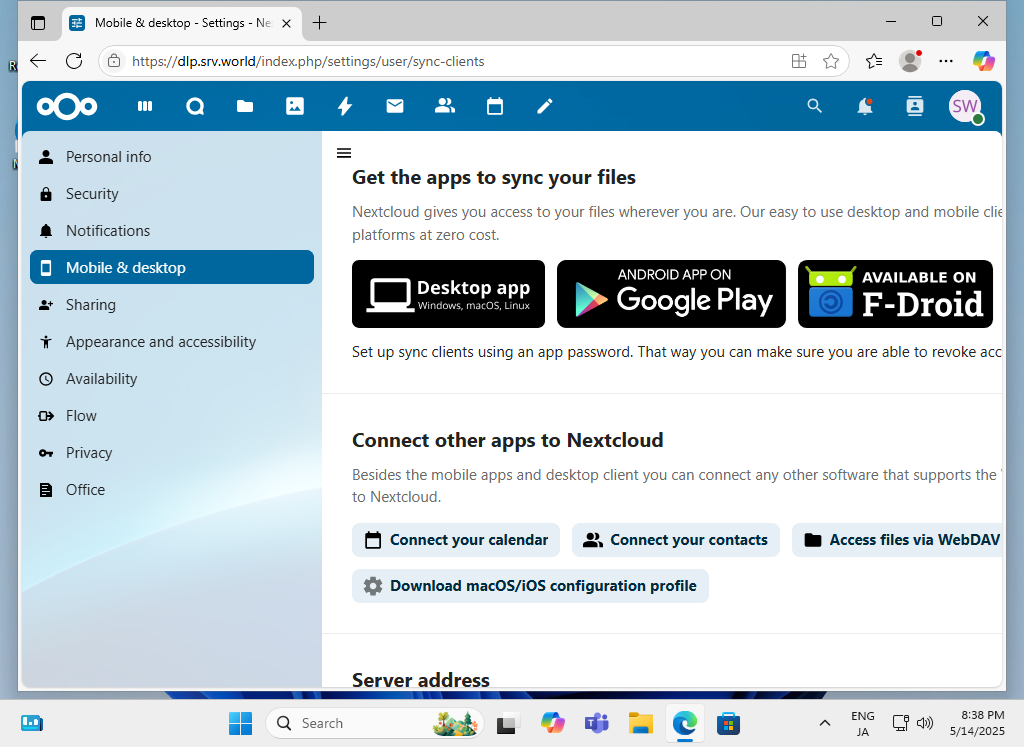Click inside the browser address bar

[x=400, y=61]
